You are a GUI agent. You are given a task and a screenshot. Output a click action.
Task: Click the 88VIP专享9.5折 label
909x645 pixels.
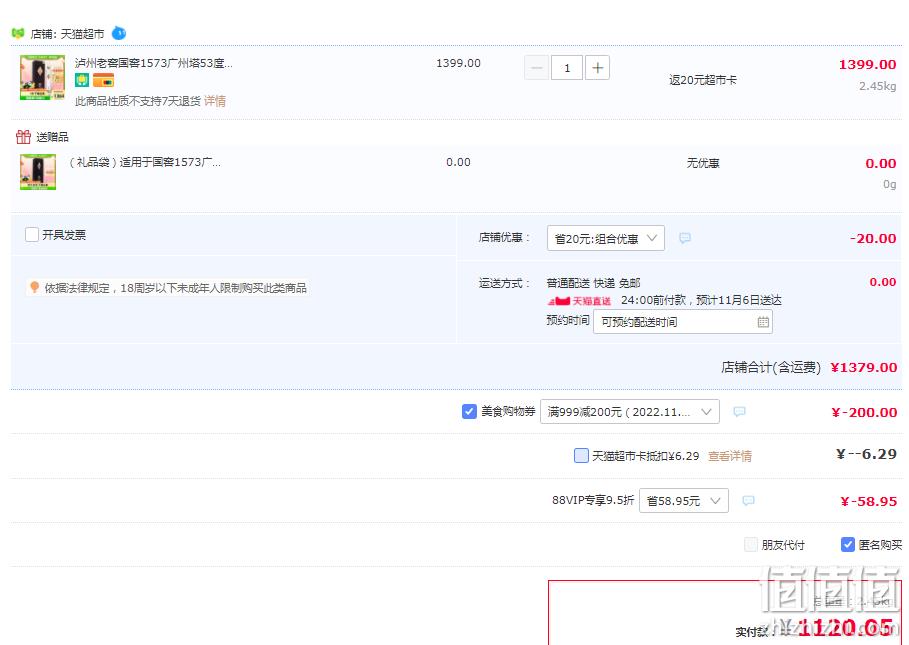point(592,500)
